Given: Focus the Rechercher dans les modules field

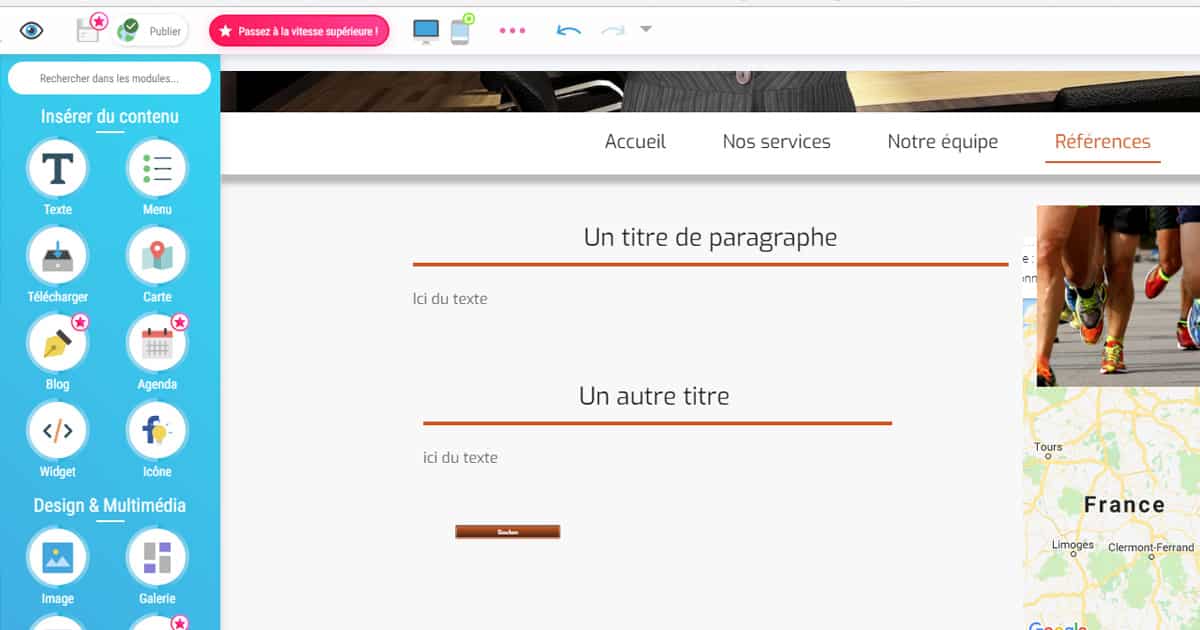Looking at the screenshot, I should point(109,78).
